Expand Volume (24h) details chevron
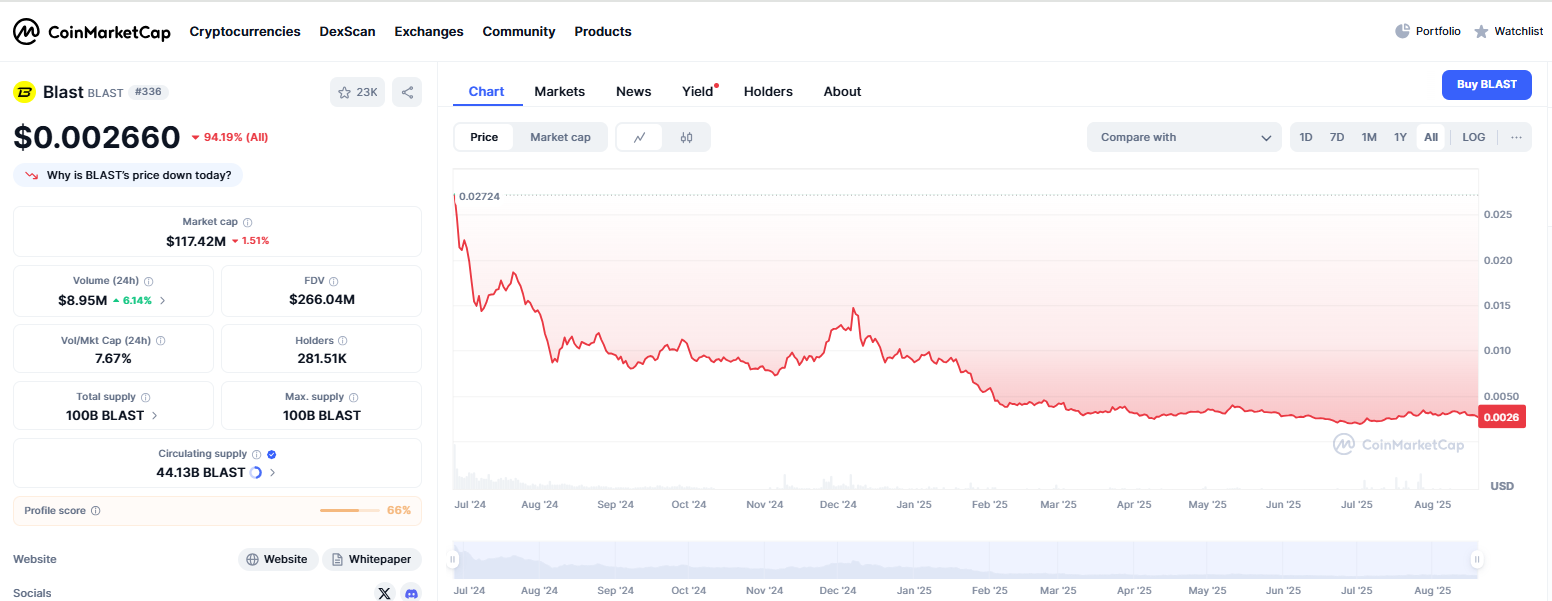 [x=163, y=300]
